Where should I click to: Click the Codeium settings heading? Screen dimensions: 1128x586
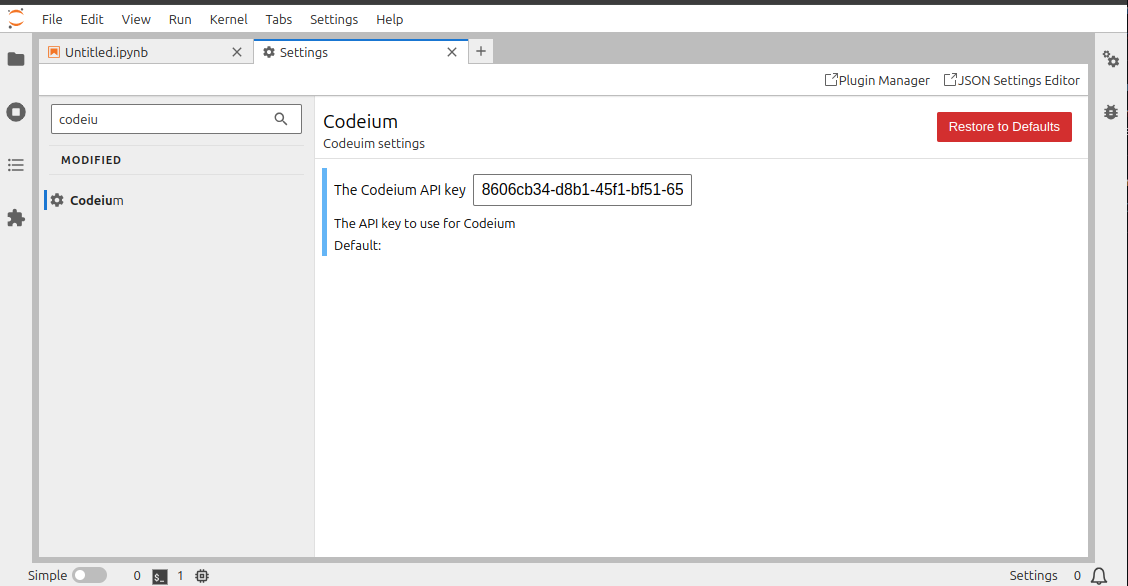click(360, 121)
